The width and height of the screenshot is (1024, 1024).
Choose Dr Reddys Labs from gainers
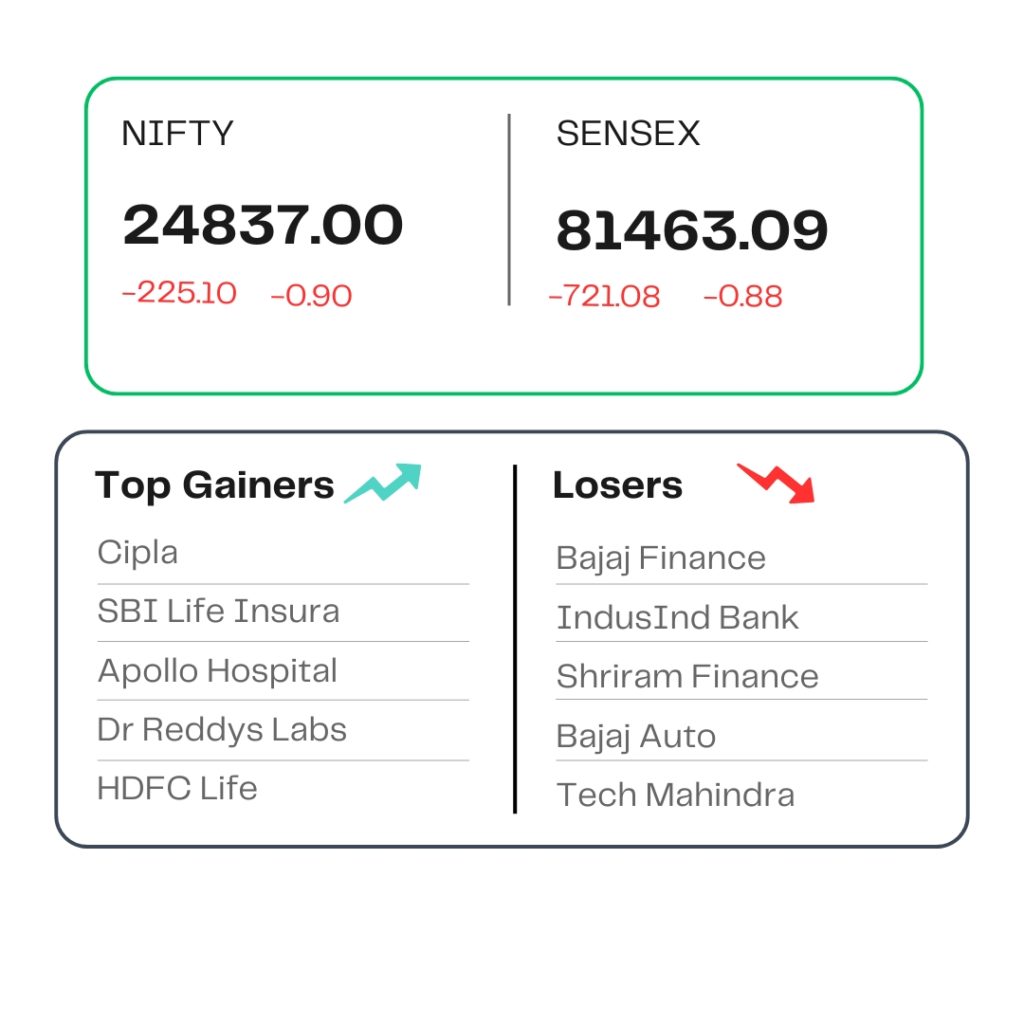(221, 730)
